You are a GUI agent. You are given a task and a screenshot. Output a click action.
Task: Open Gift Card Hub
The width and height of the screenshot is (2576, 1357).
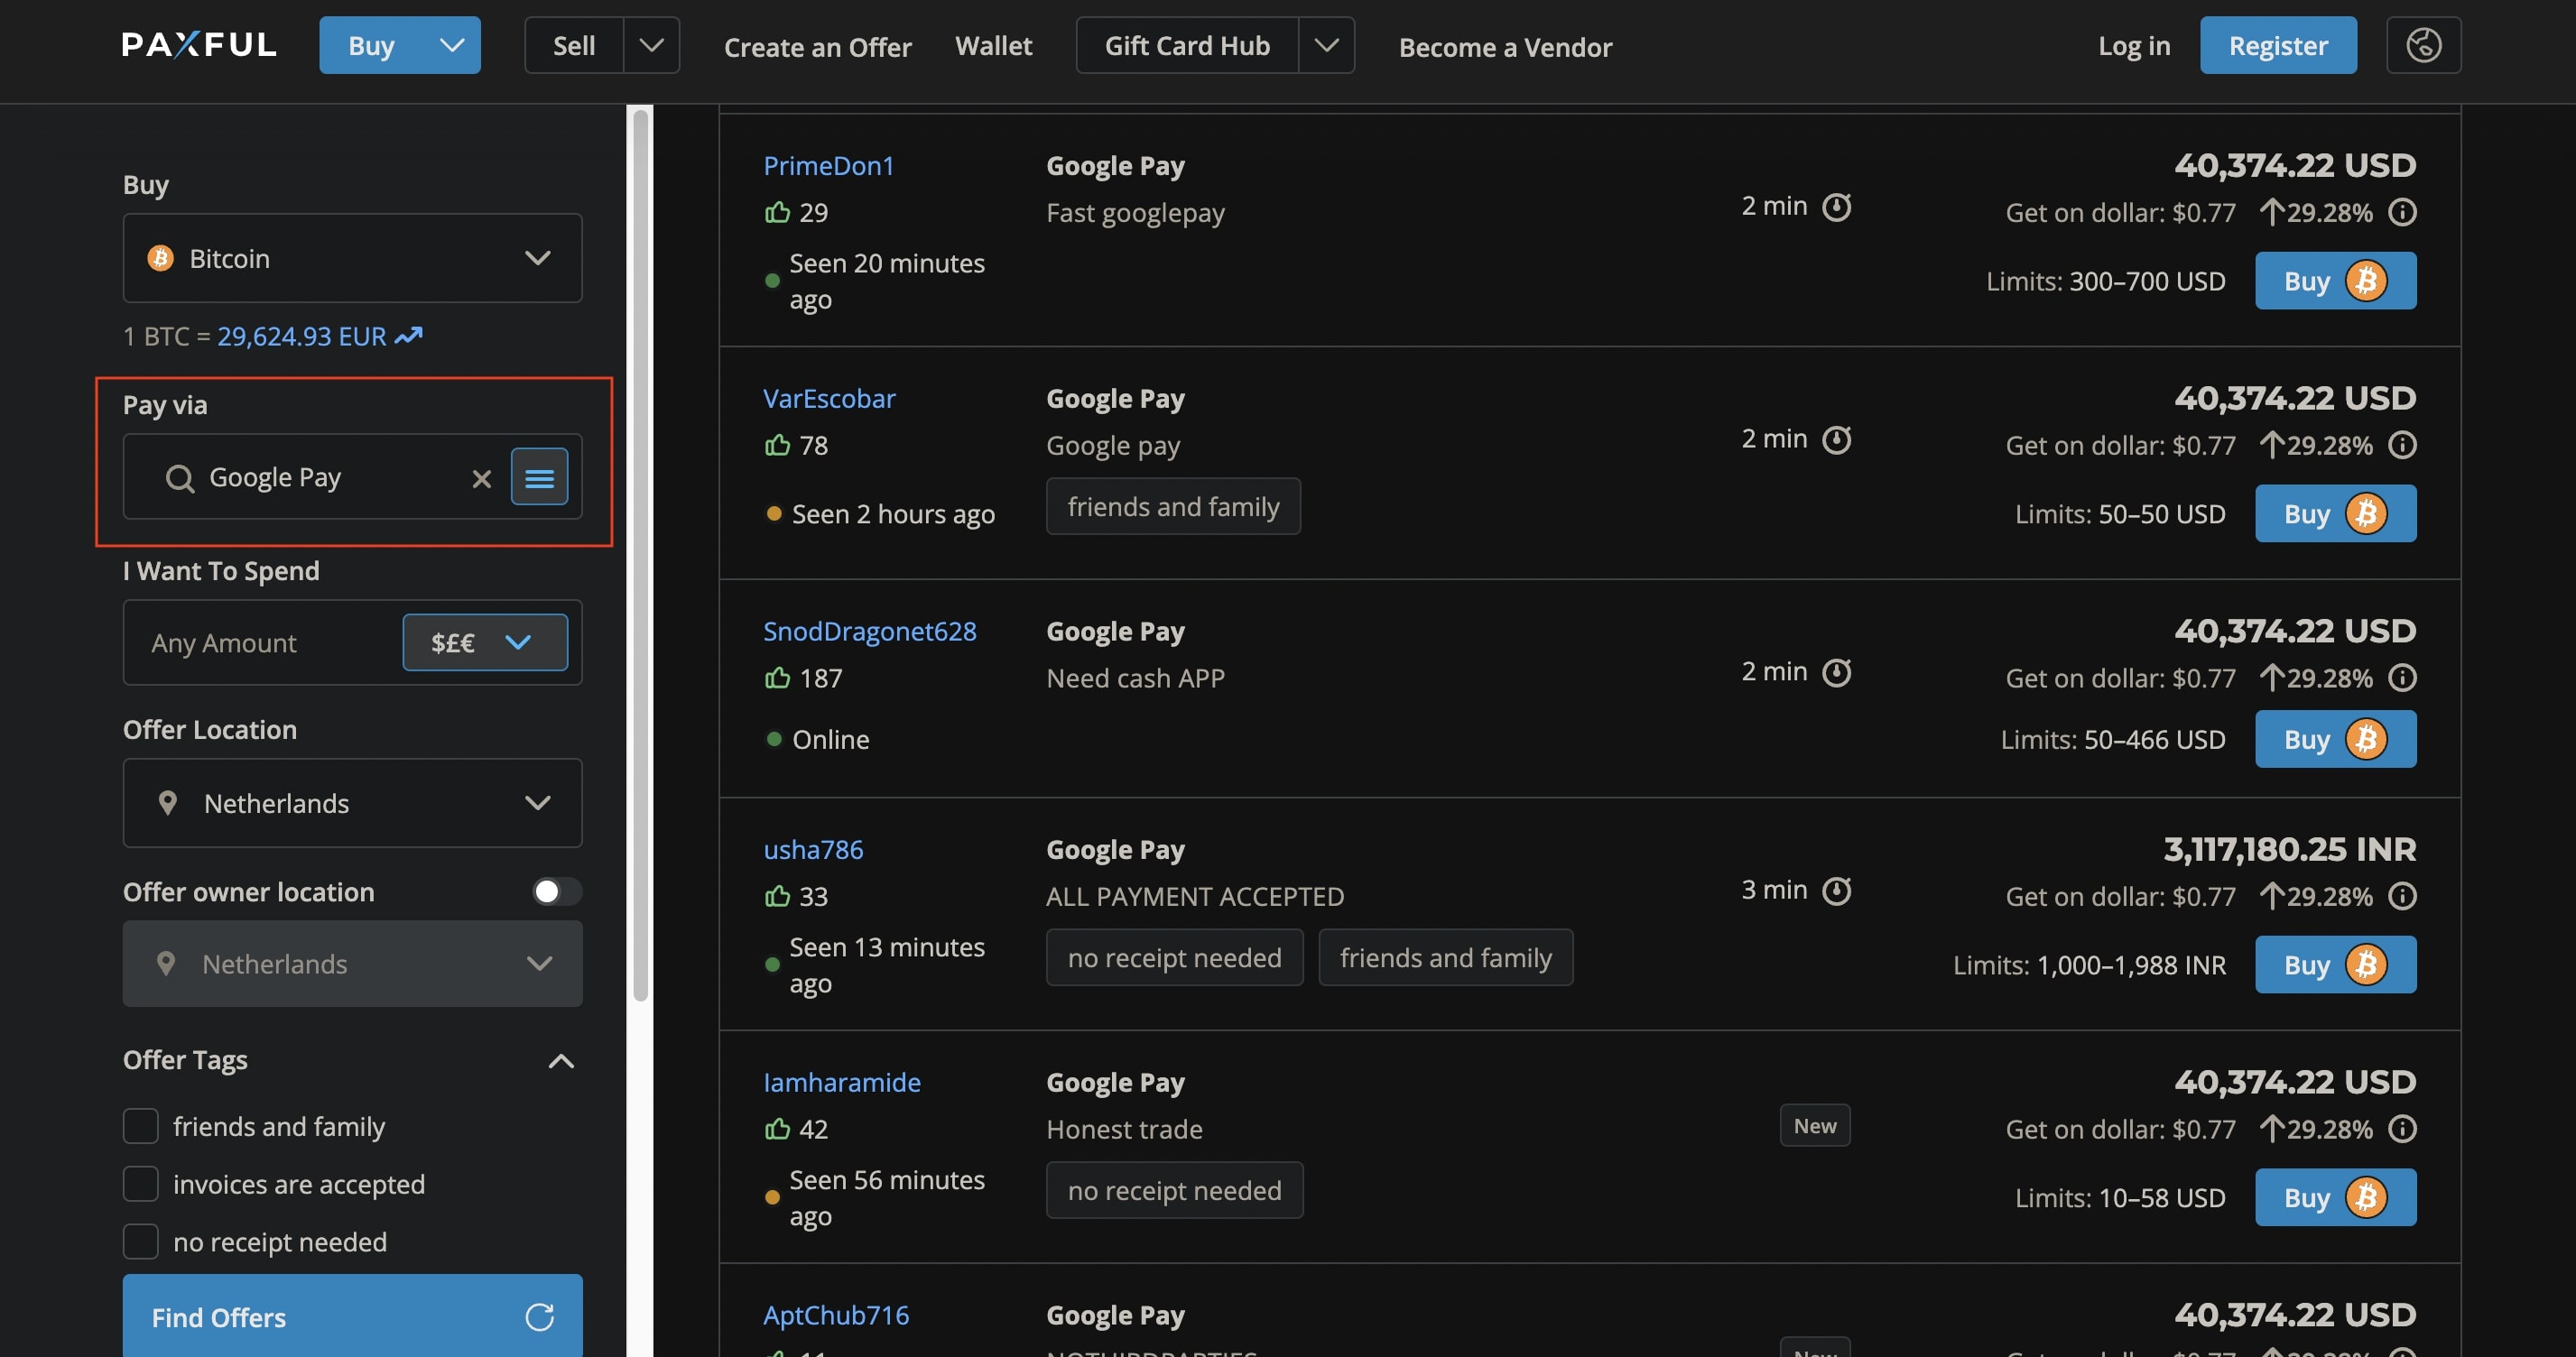pos(1187,45)
